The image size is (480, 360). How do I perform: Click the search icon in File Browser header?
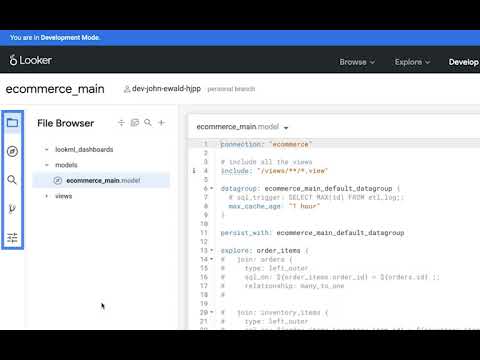[x=148, y=123]
